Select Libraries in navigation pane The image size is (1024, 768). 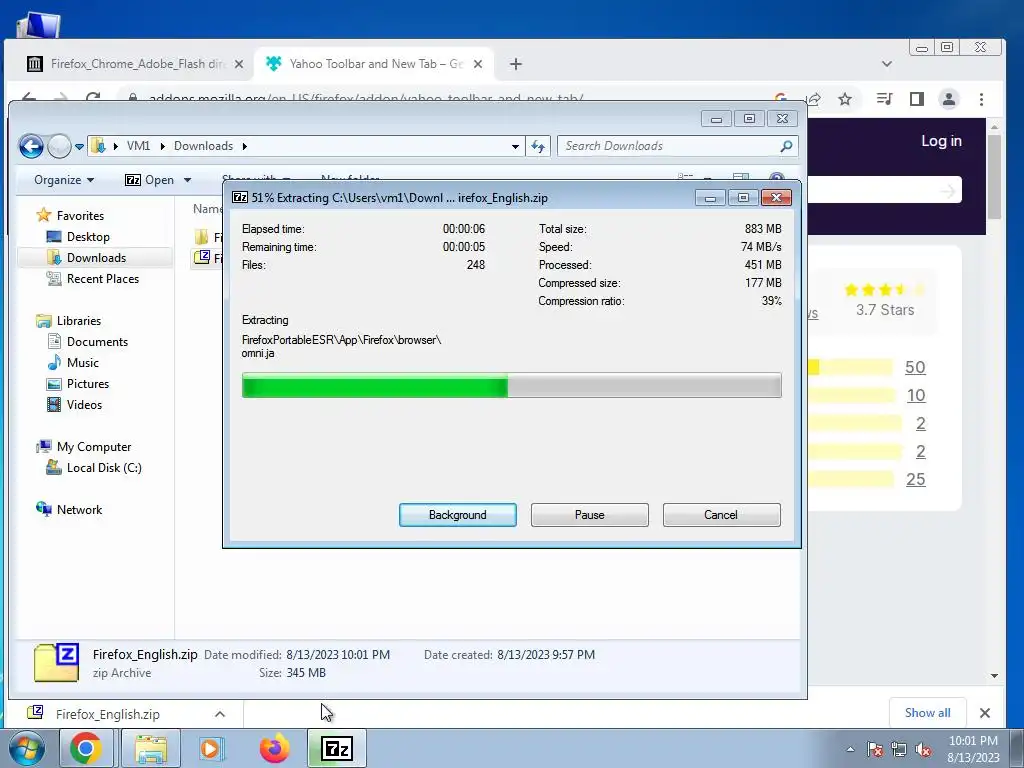[78, 321]
